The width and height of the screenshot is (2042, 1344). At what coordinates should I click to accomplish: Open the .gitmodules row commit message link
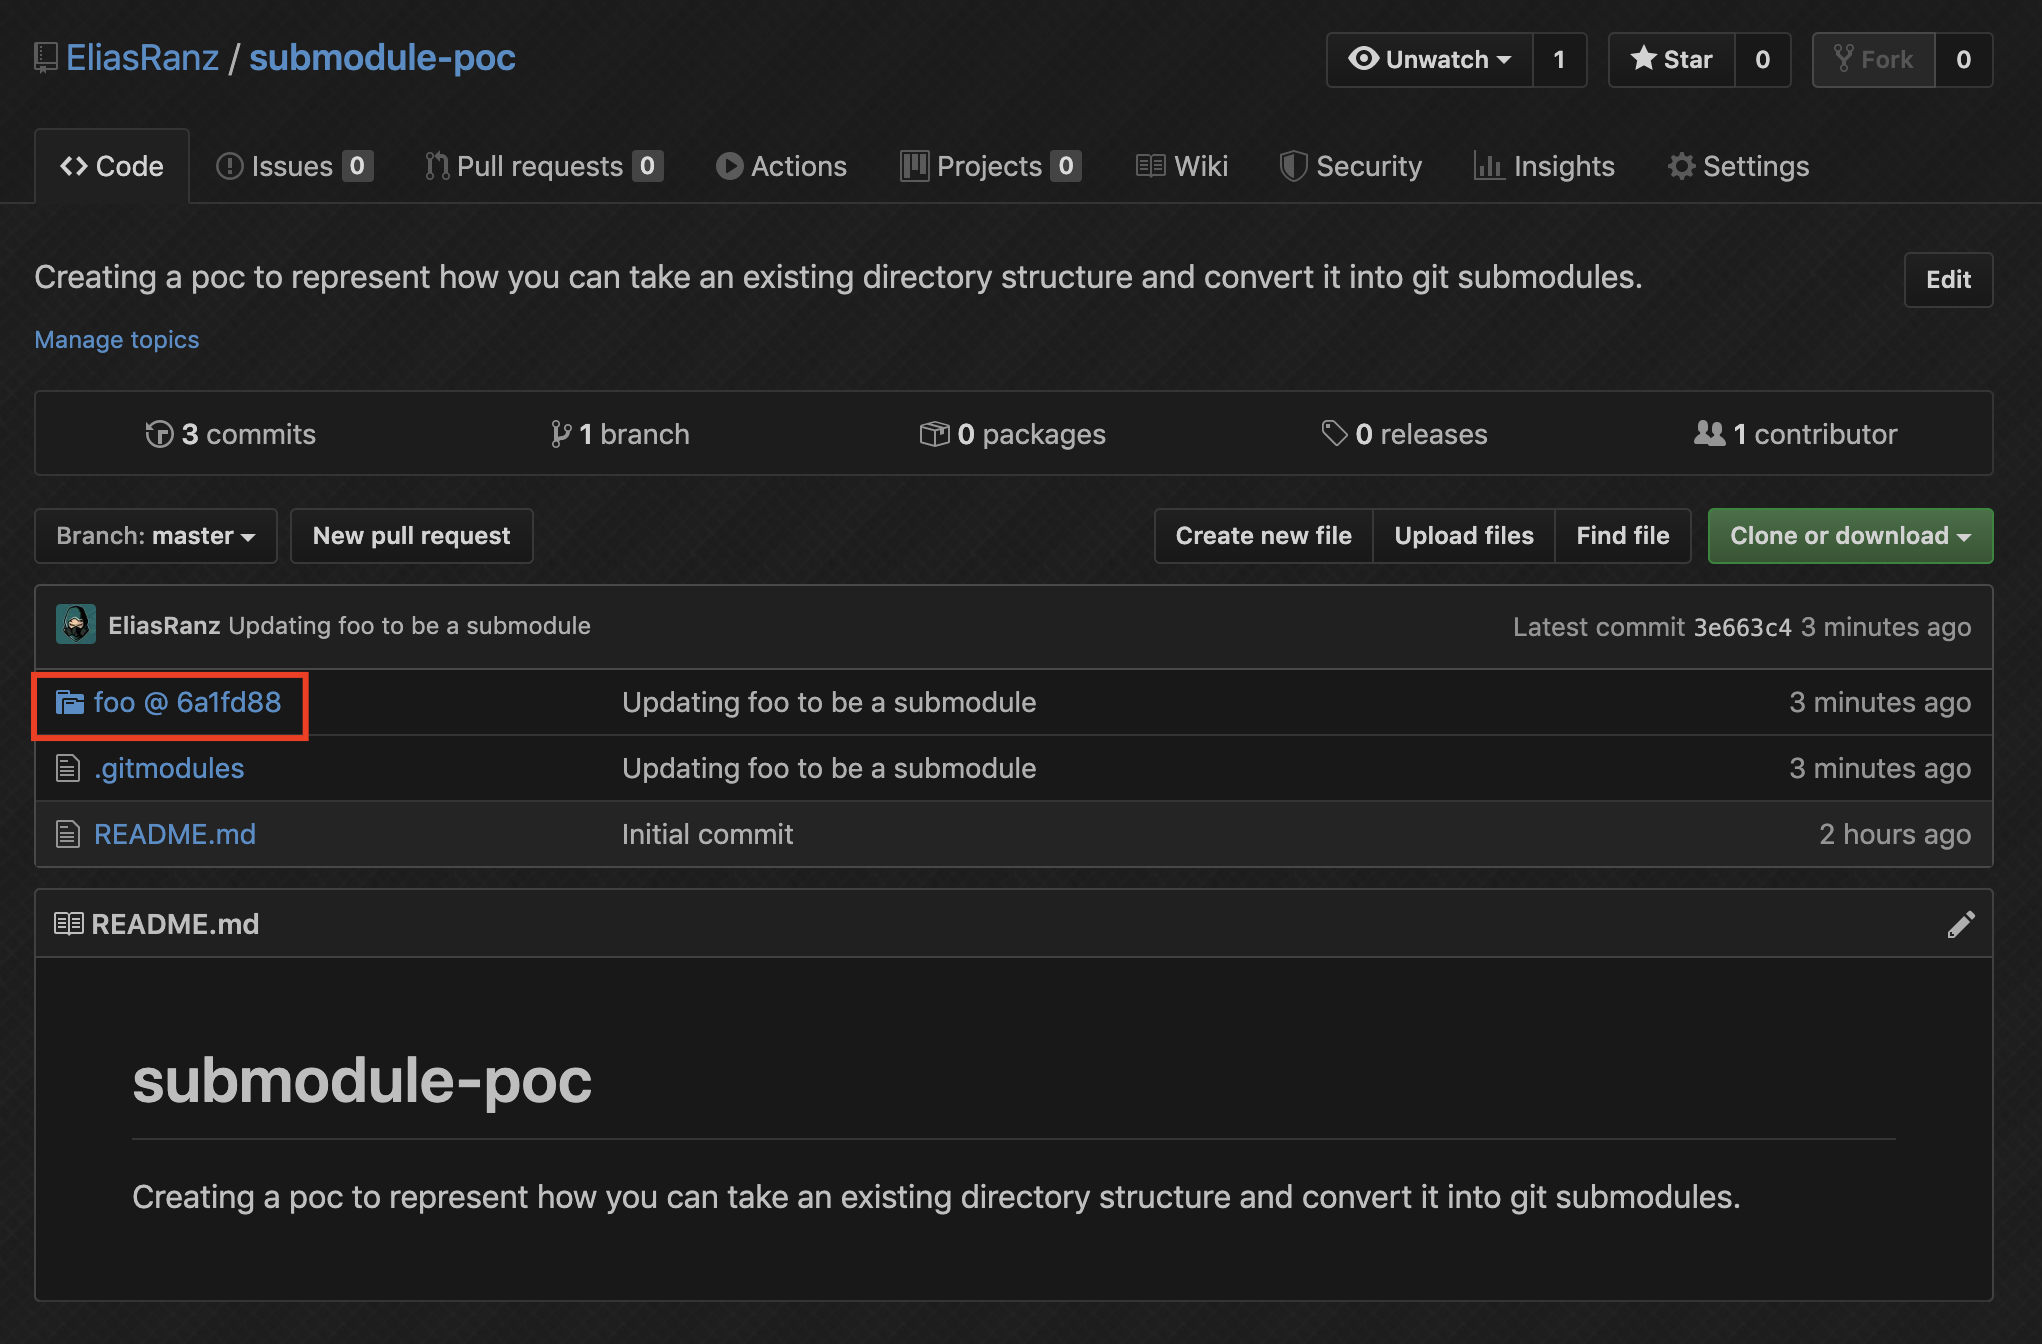pos(829,768)
